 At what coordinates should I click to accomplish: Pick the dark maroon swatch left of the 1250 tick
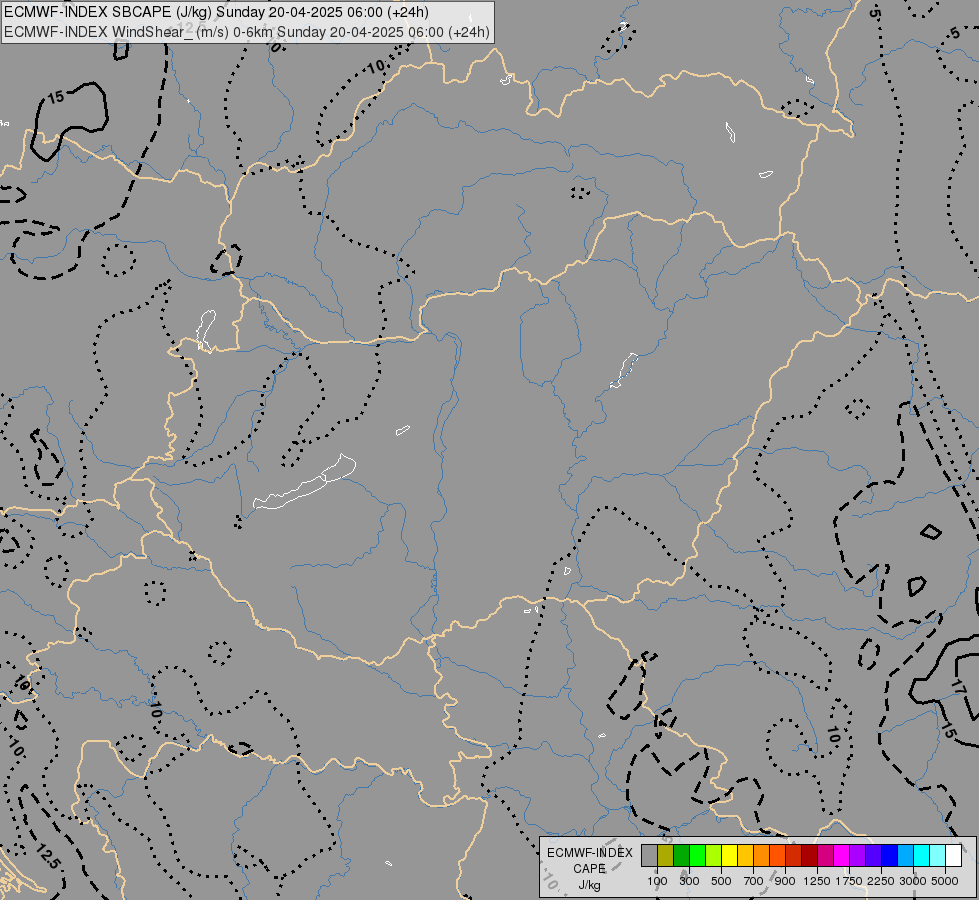click(x=810, y=855)
